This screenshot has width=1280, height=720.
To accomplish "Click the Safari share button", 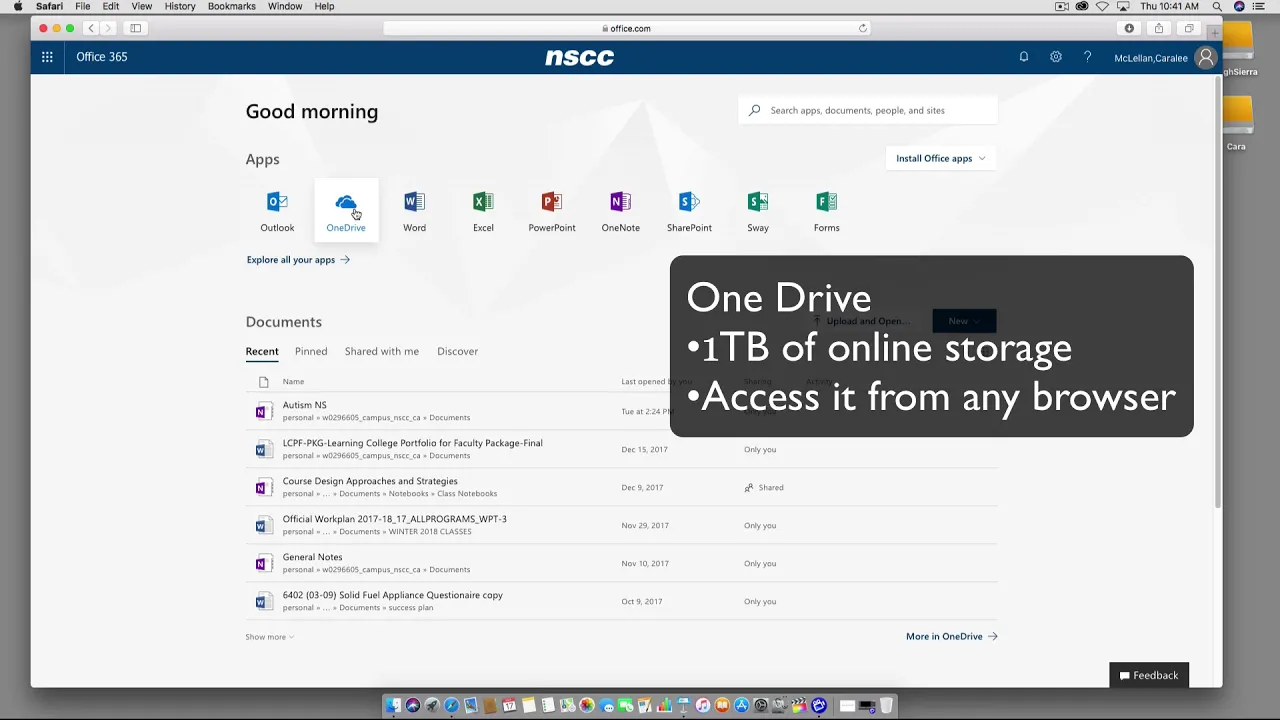I will click(1159, 28).
